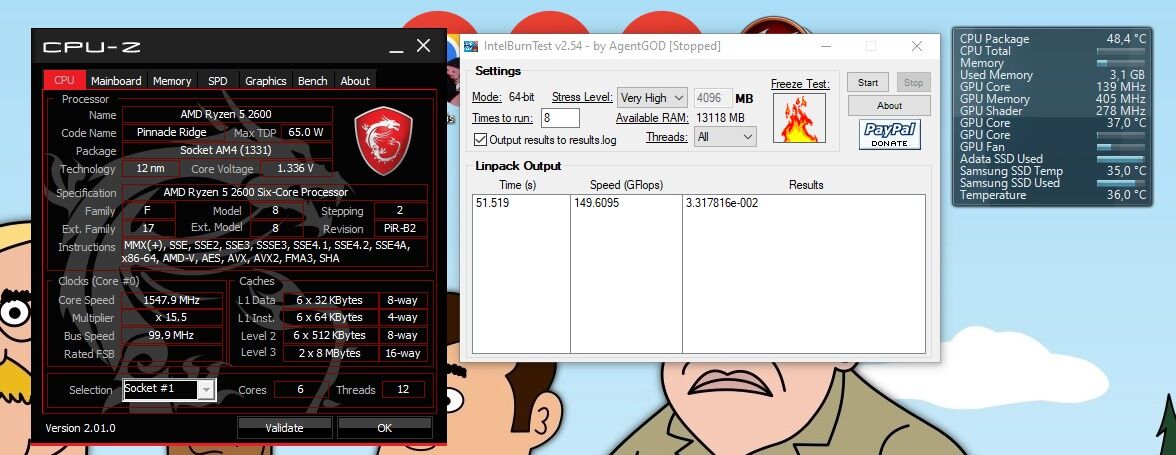Click the 99.9 MHz bus speed value
Viewport: 1176px width, 455px height.
pyautogui.click(x=172, y=336)
